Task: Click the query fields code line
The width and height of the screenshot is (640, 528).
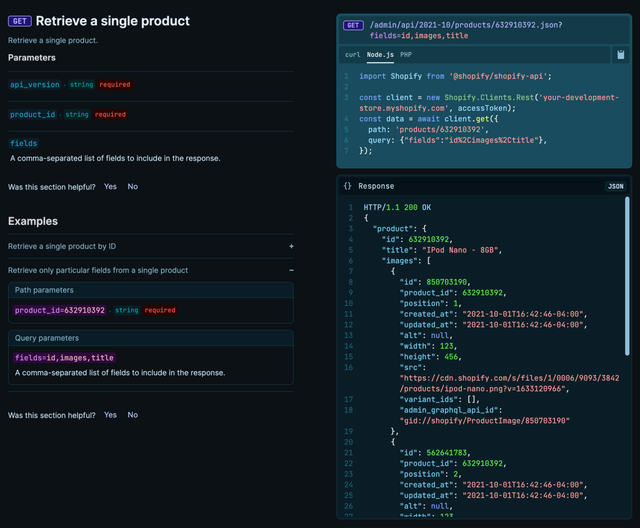Action: [x=457, y=140]
